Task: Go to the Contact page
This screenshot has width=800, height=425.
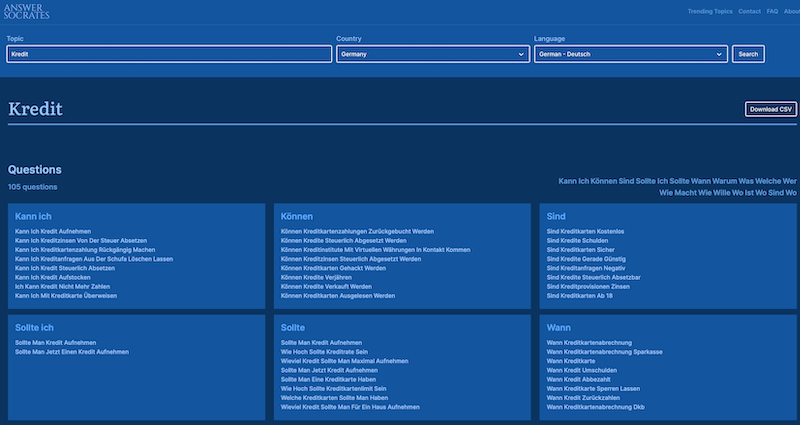Action: pos(749,11)
